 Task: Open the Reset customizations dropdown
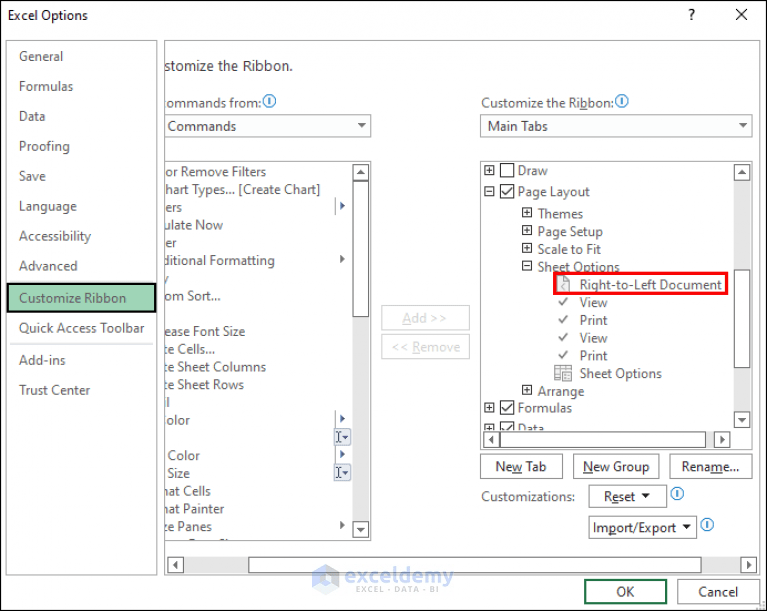[x=627, y=497]
